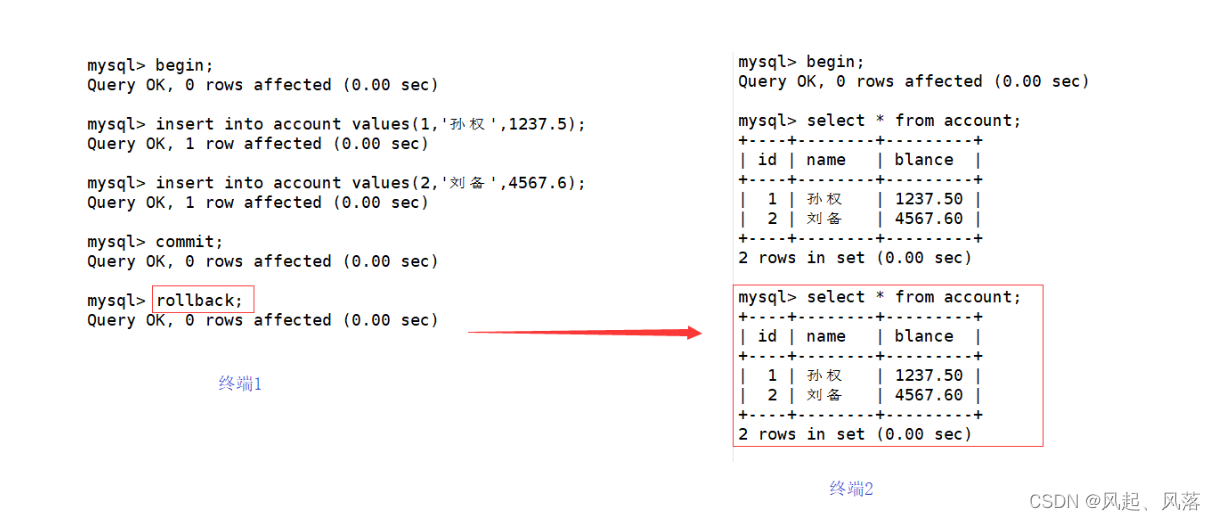Select the 'Query OK' line directly below rollback
Viewport: 1216px width, 520px height.
[x=262, y=321]
